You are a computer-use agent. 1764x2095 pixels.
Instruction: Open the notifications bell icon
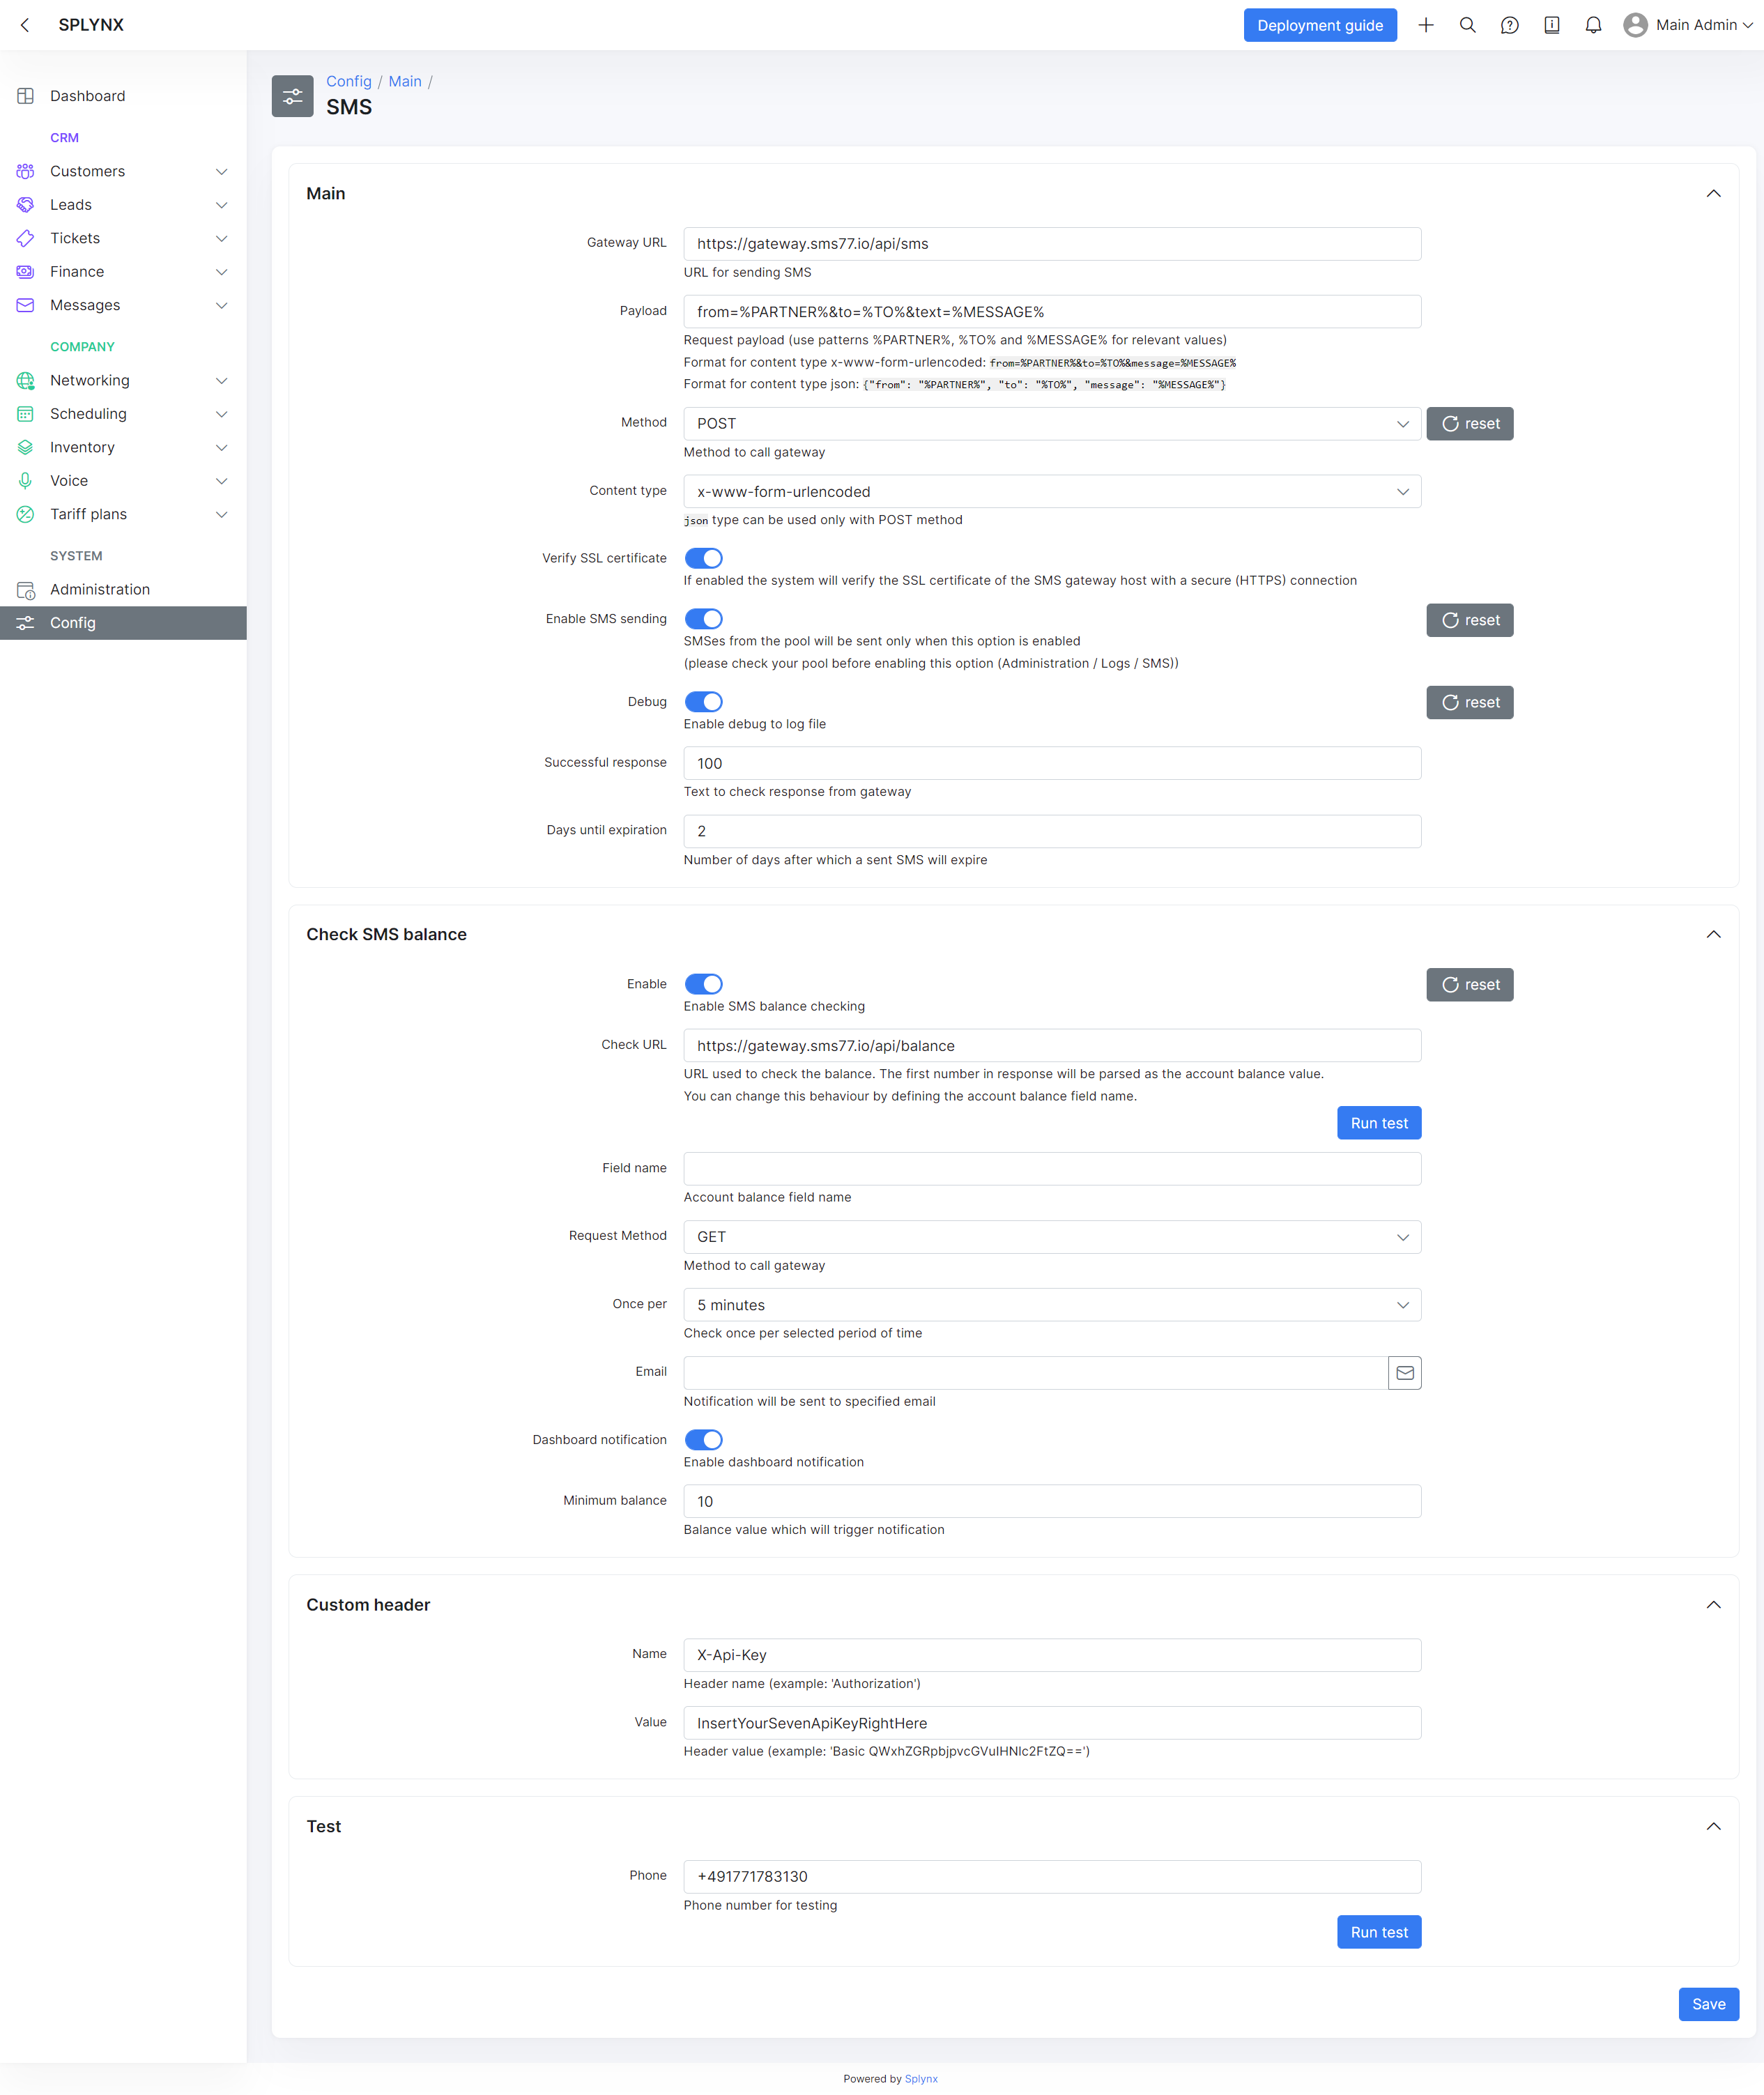coord(1593,25)
